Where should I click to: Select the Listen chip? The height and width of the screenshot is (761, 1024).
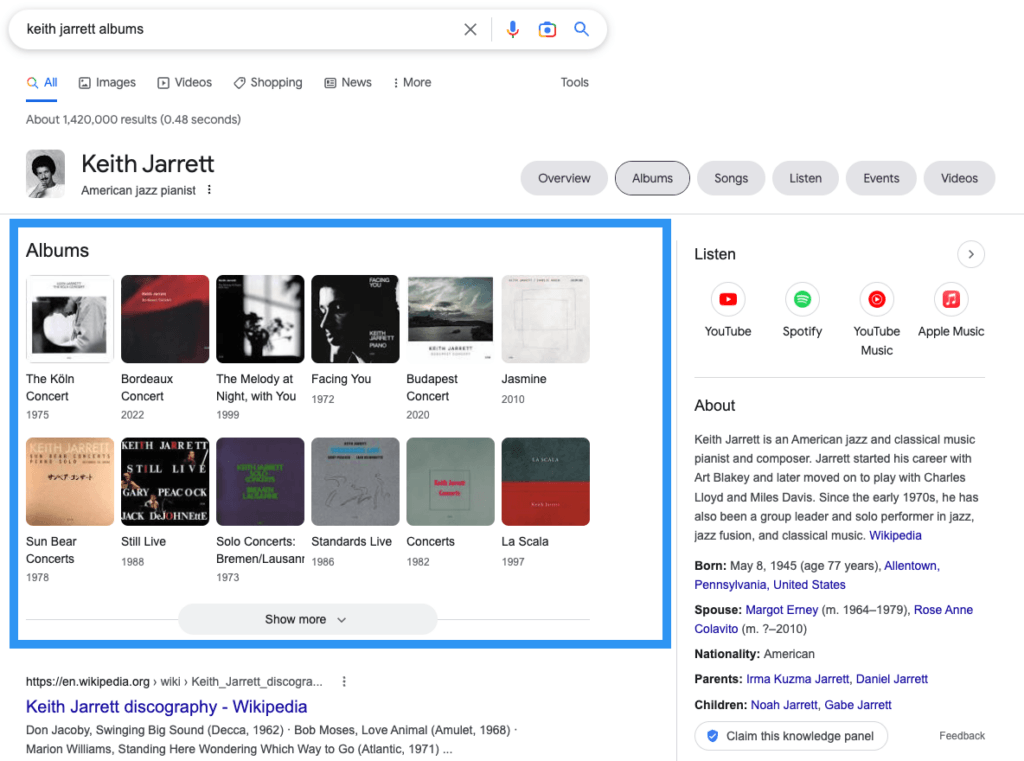tap(805, 178)
